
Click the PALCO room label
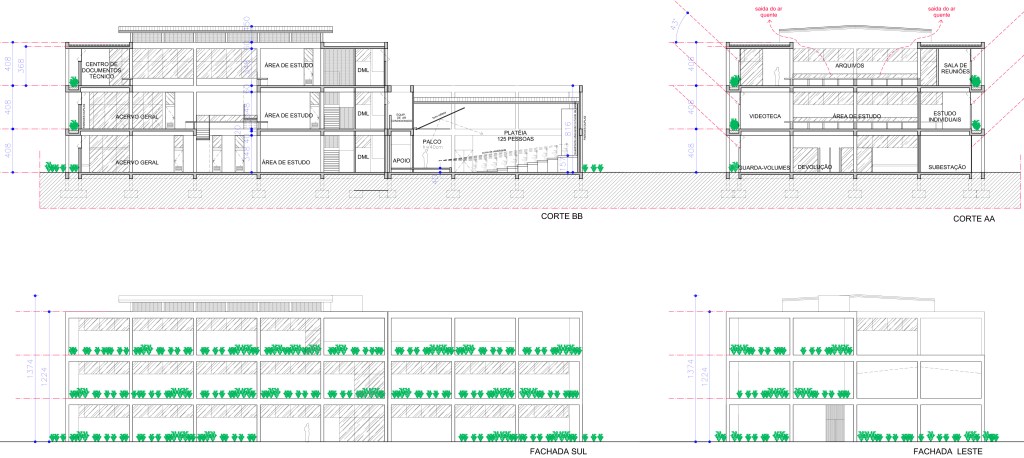coord(432,142)
